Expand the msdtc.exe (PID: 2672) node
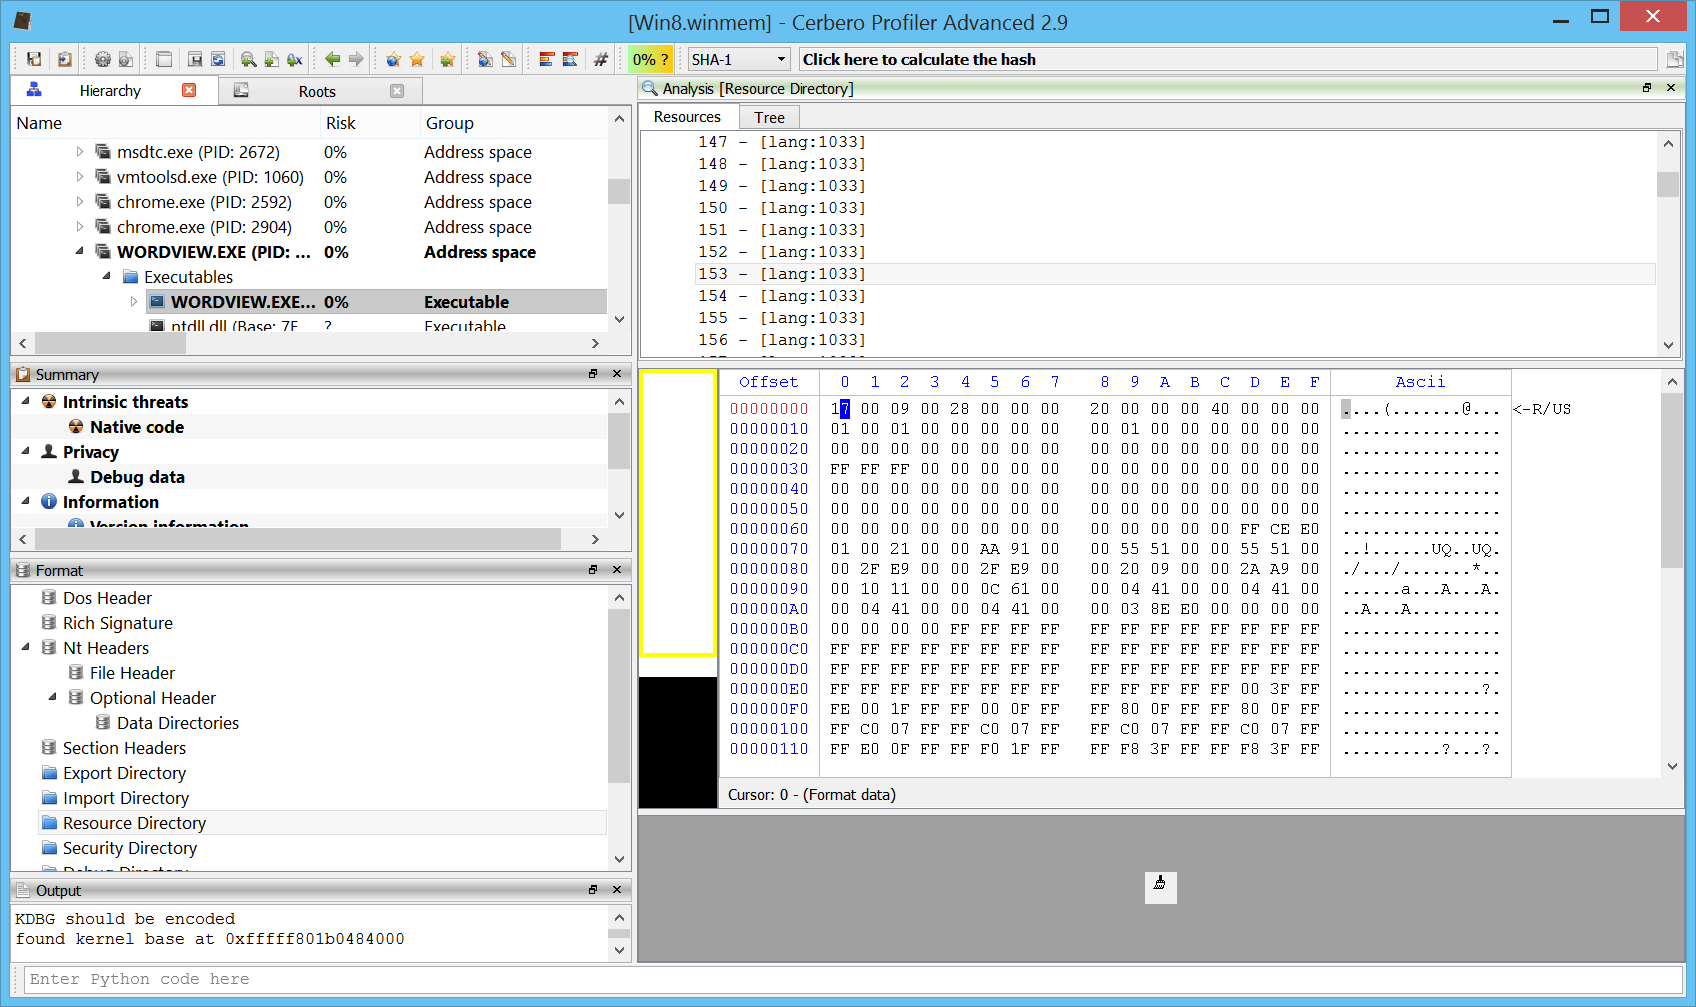This screenshot has width=1696, height=1007. pyautogui.click(x=80, y=152)
